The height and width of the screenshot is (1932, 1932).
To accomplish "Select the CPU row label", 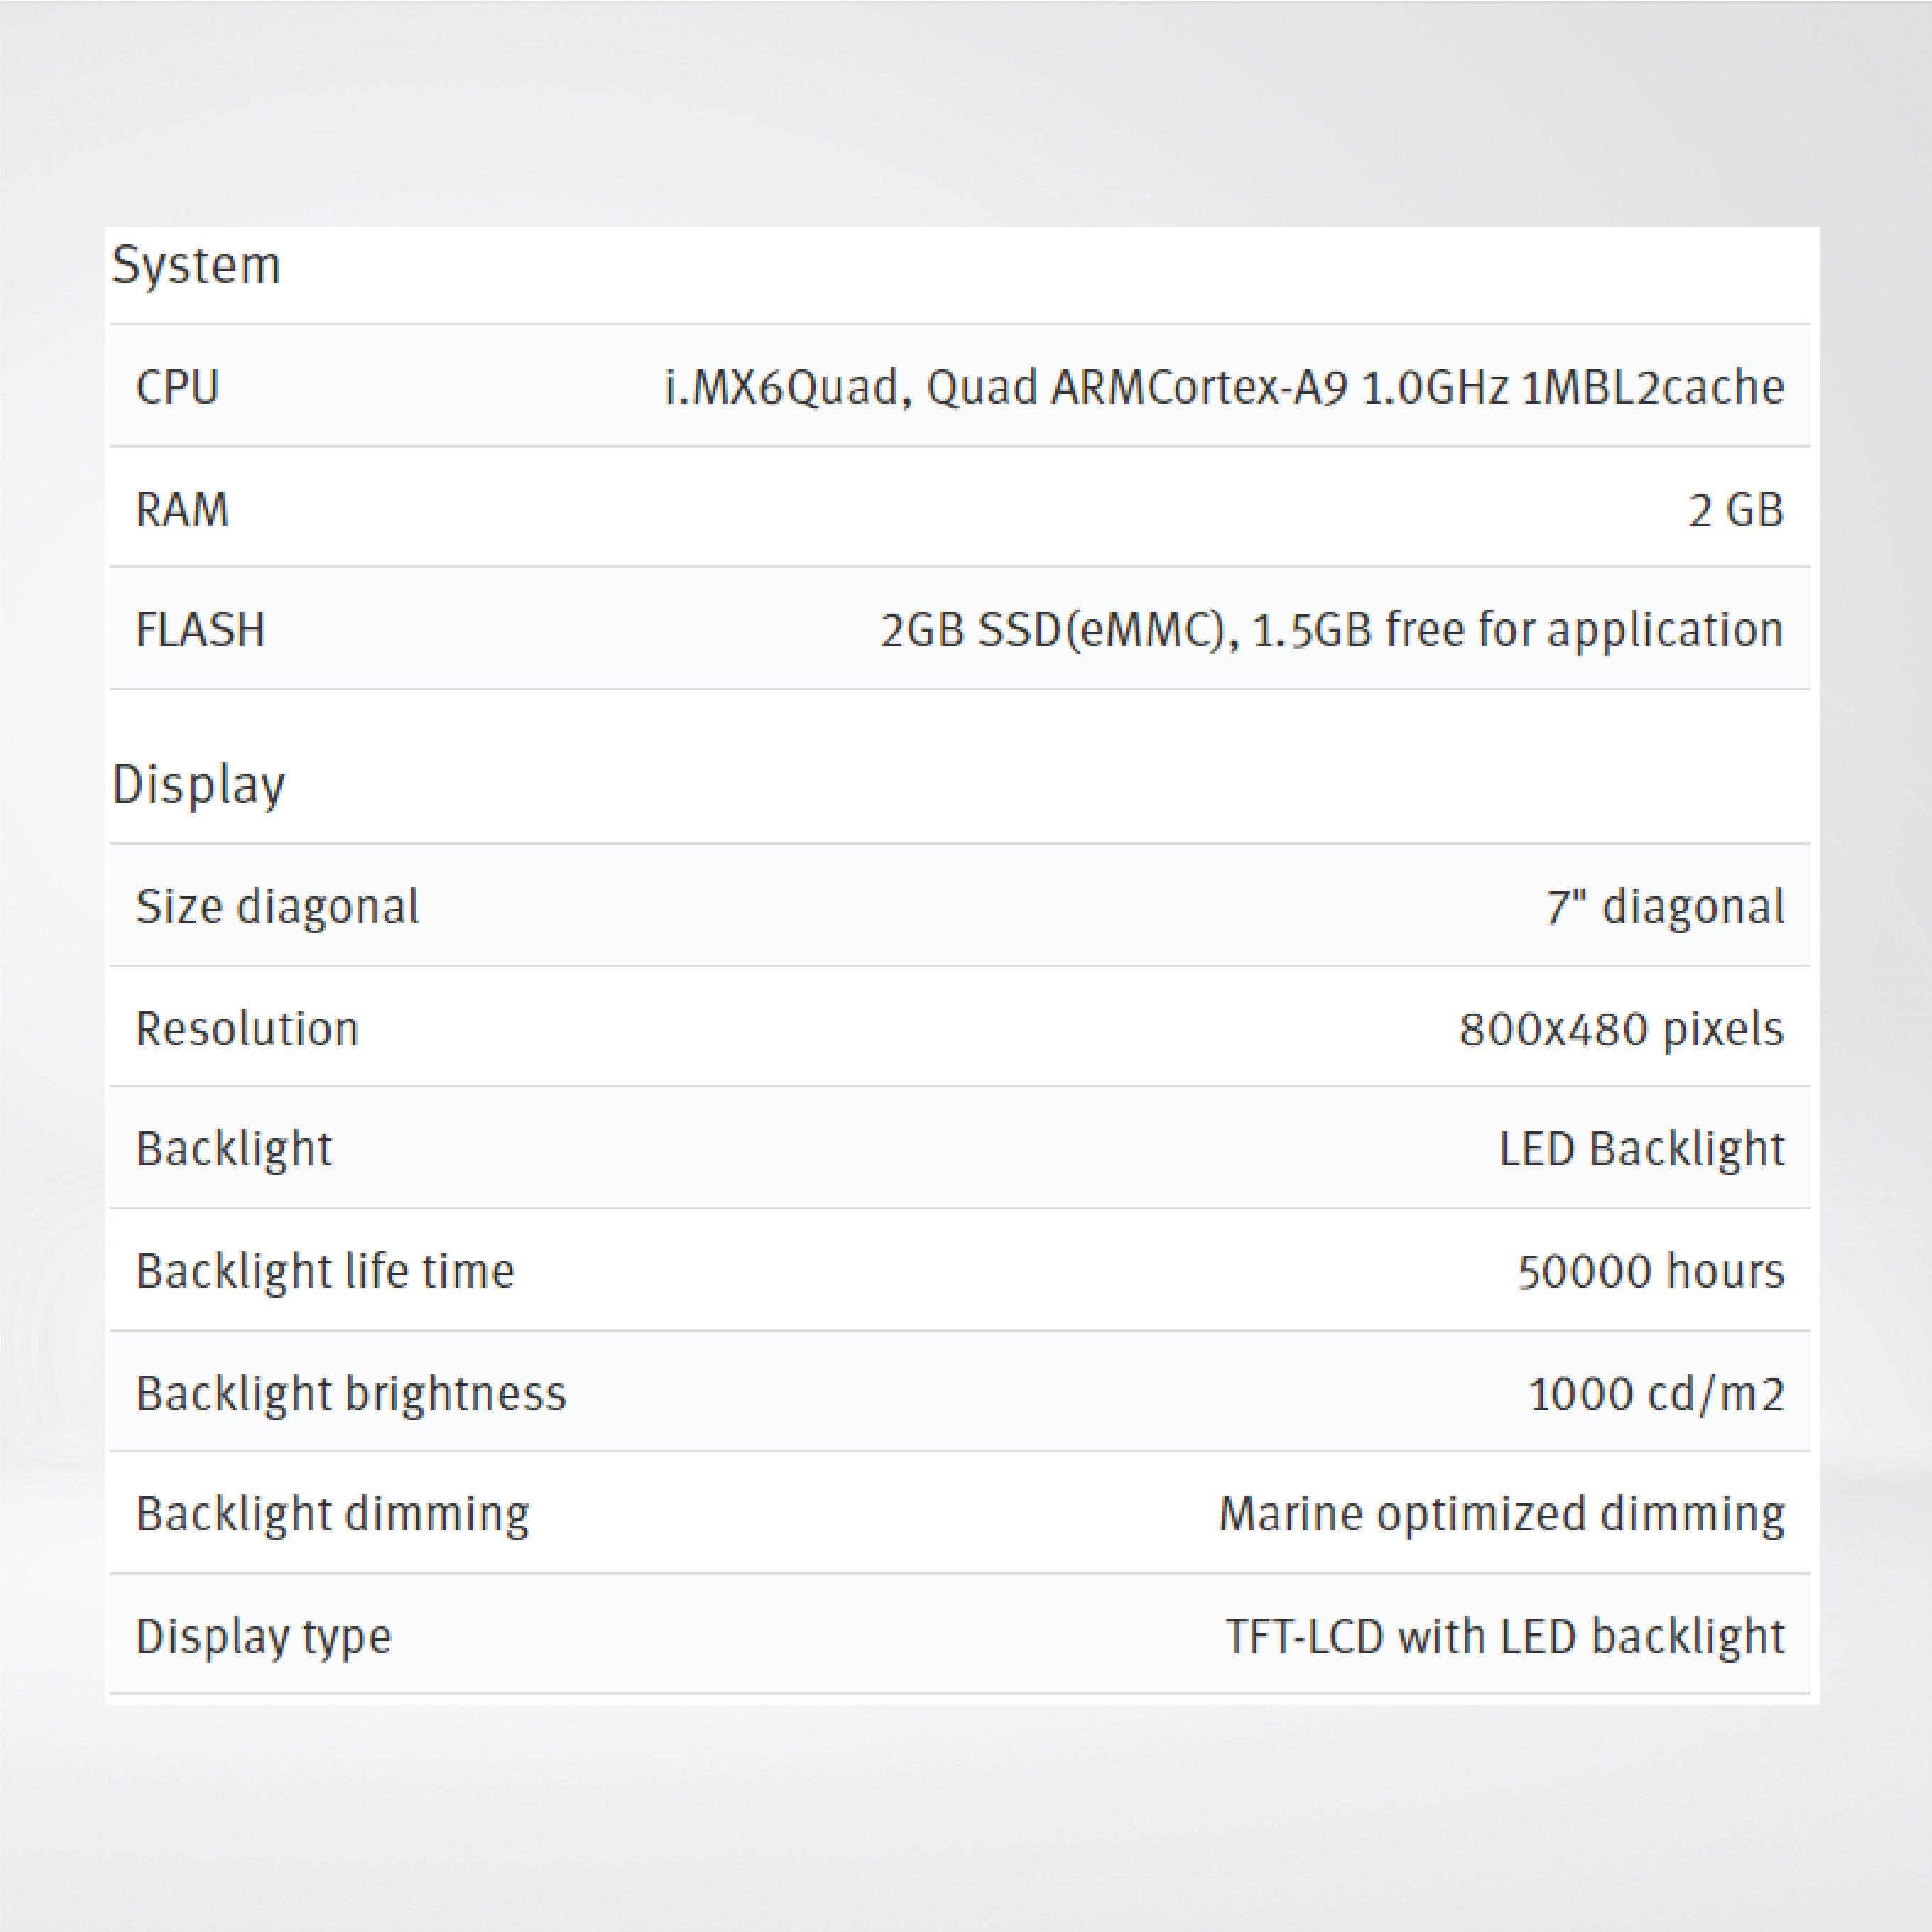I will click(177, 387).
